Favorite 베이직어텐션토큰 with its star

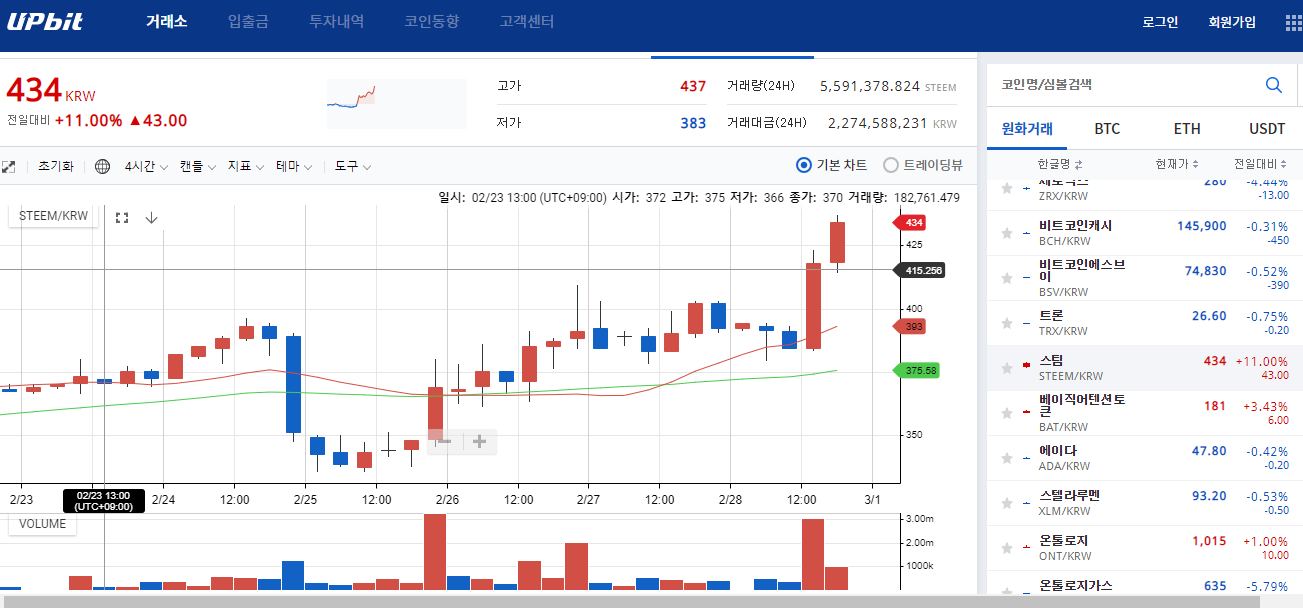click(1007, 413)
